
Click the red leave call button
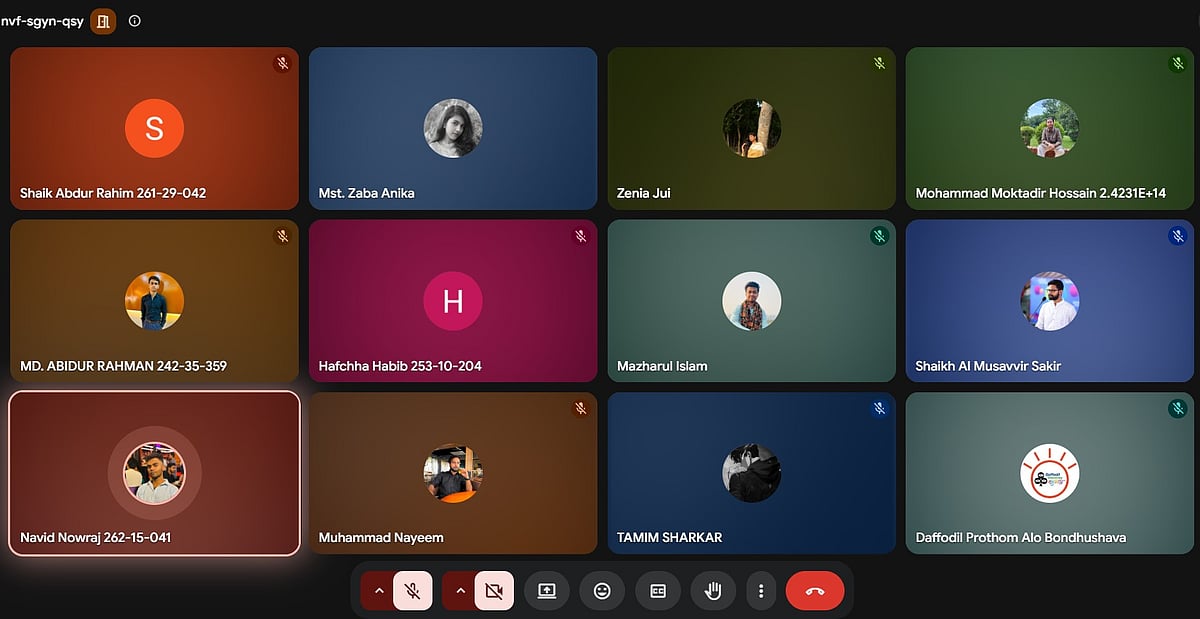[815, 590]
